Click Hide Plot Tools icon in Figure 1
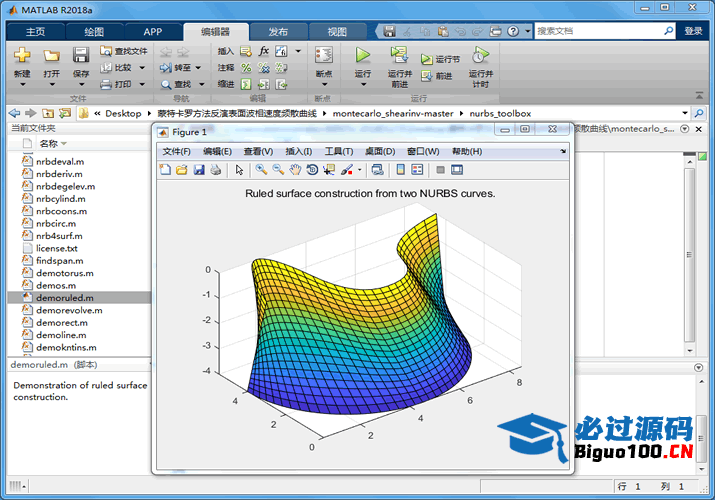Viewport: 715px width, 500px height. (440, 170)
